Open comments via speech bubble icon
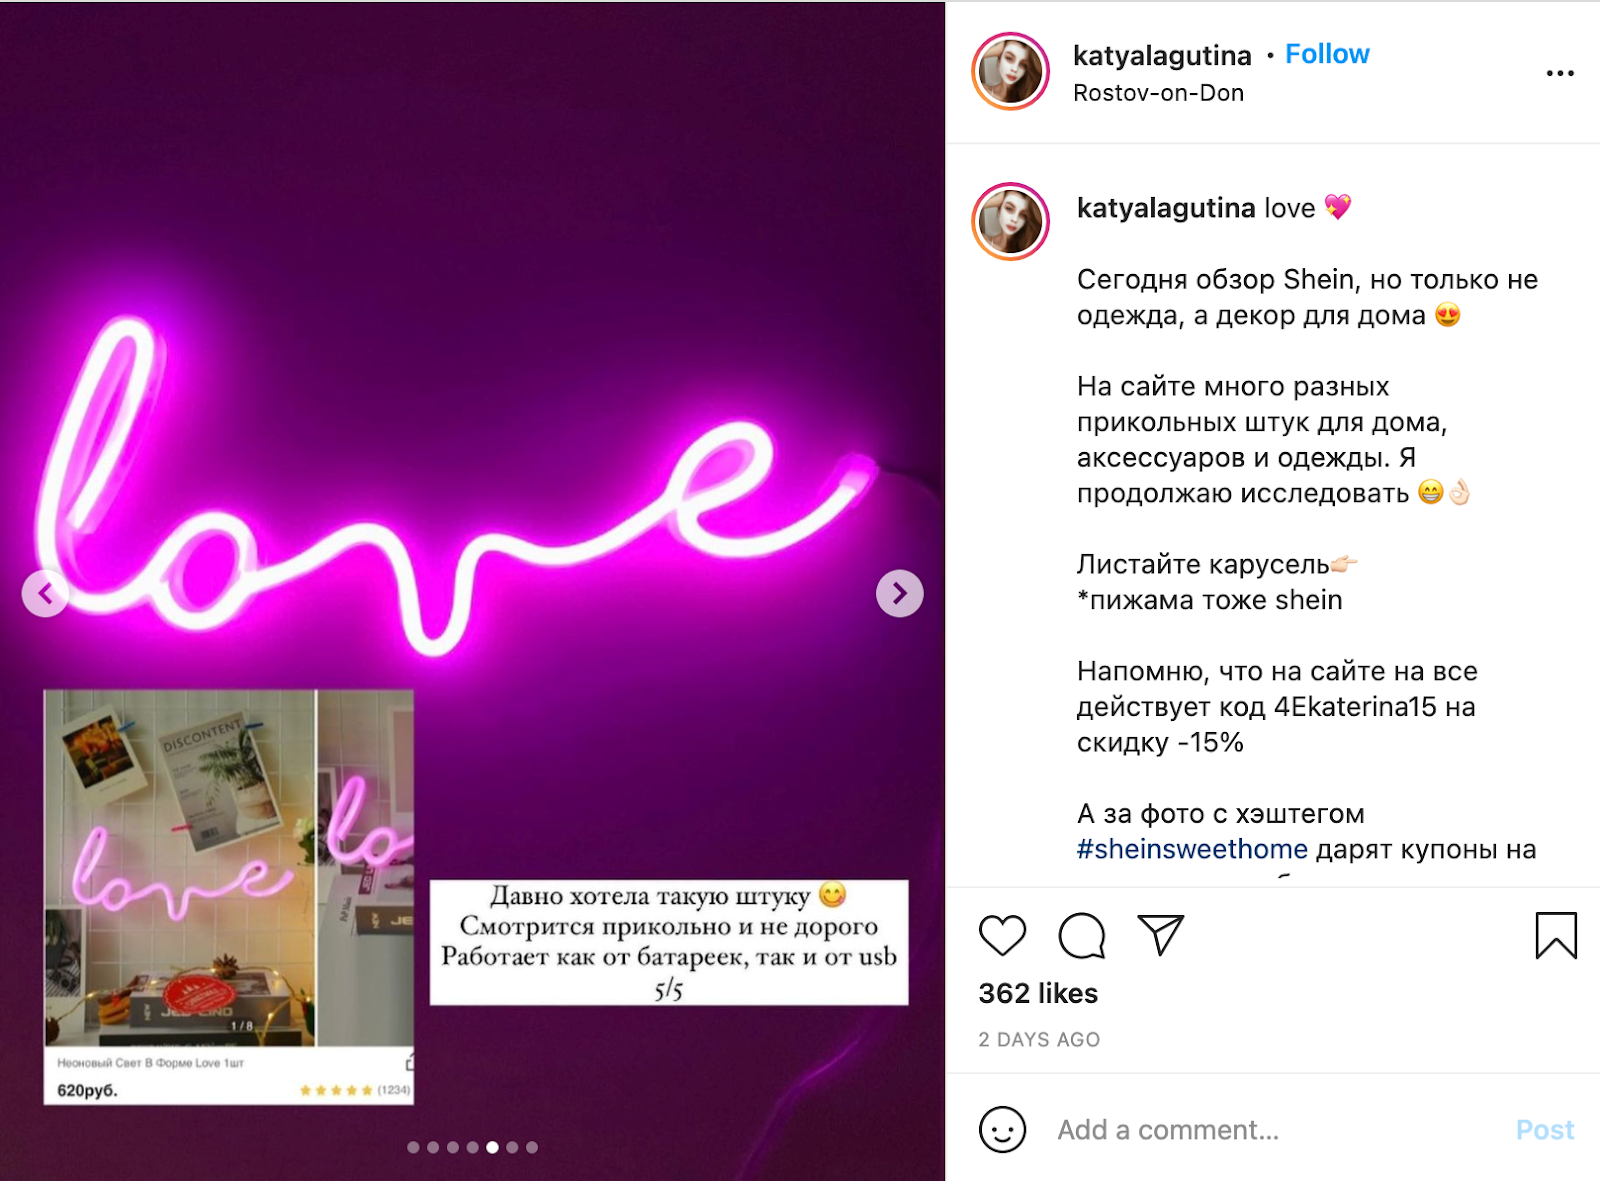1600x1181 pixels. 1081,935
